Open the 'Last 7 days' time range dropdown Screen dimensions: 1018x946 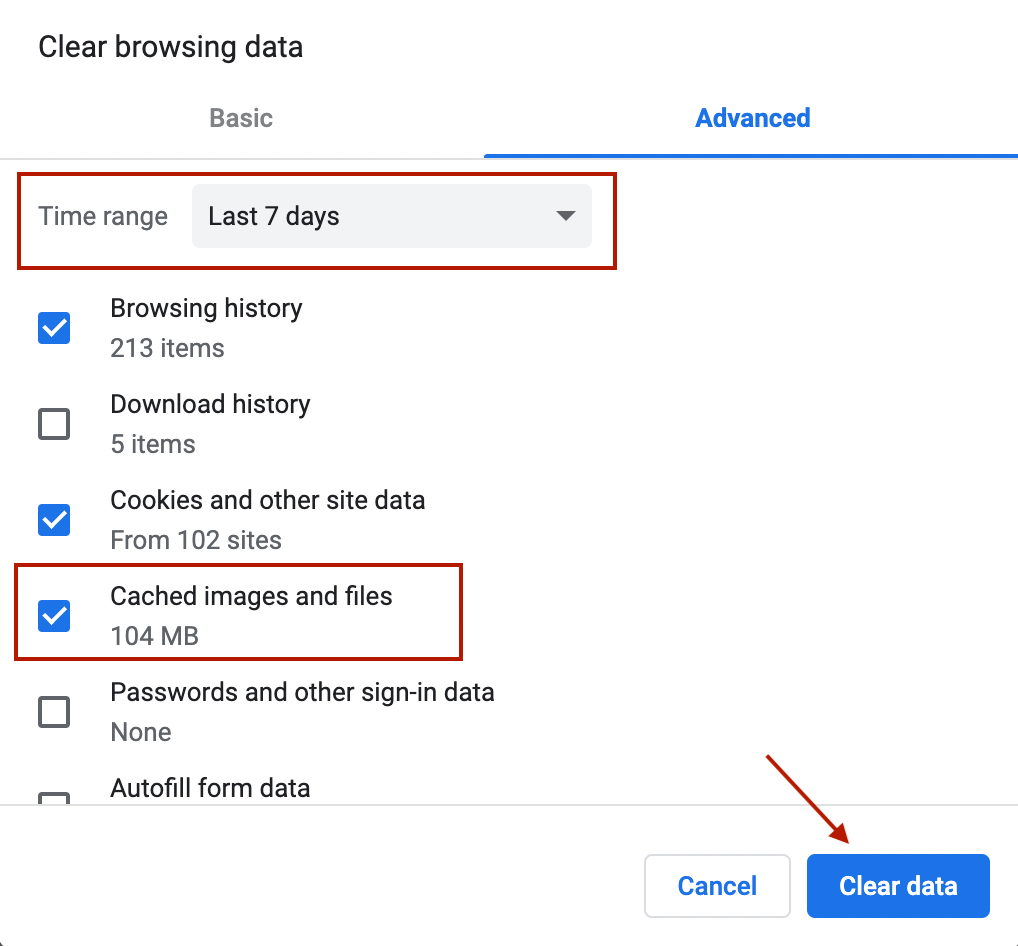pyautogui.click(x=390, y=216)
